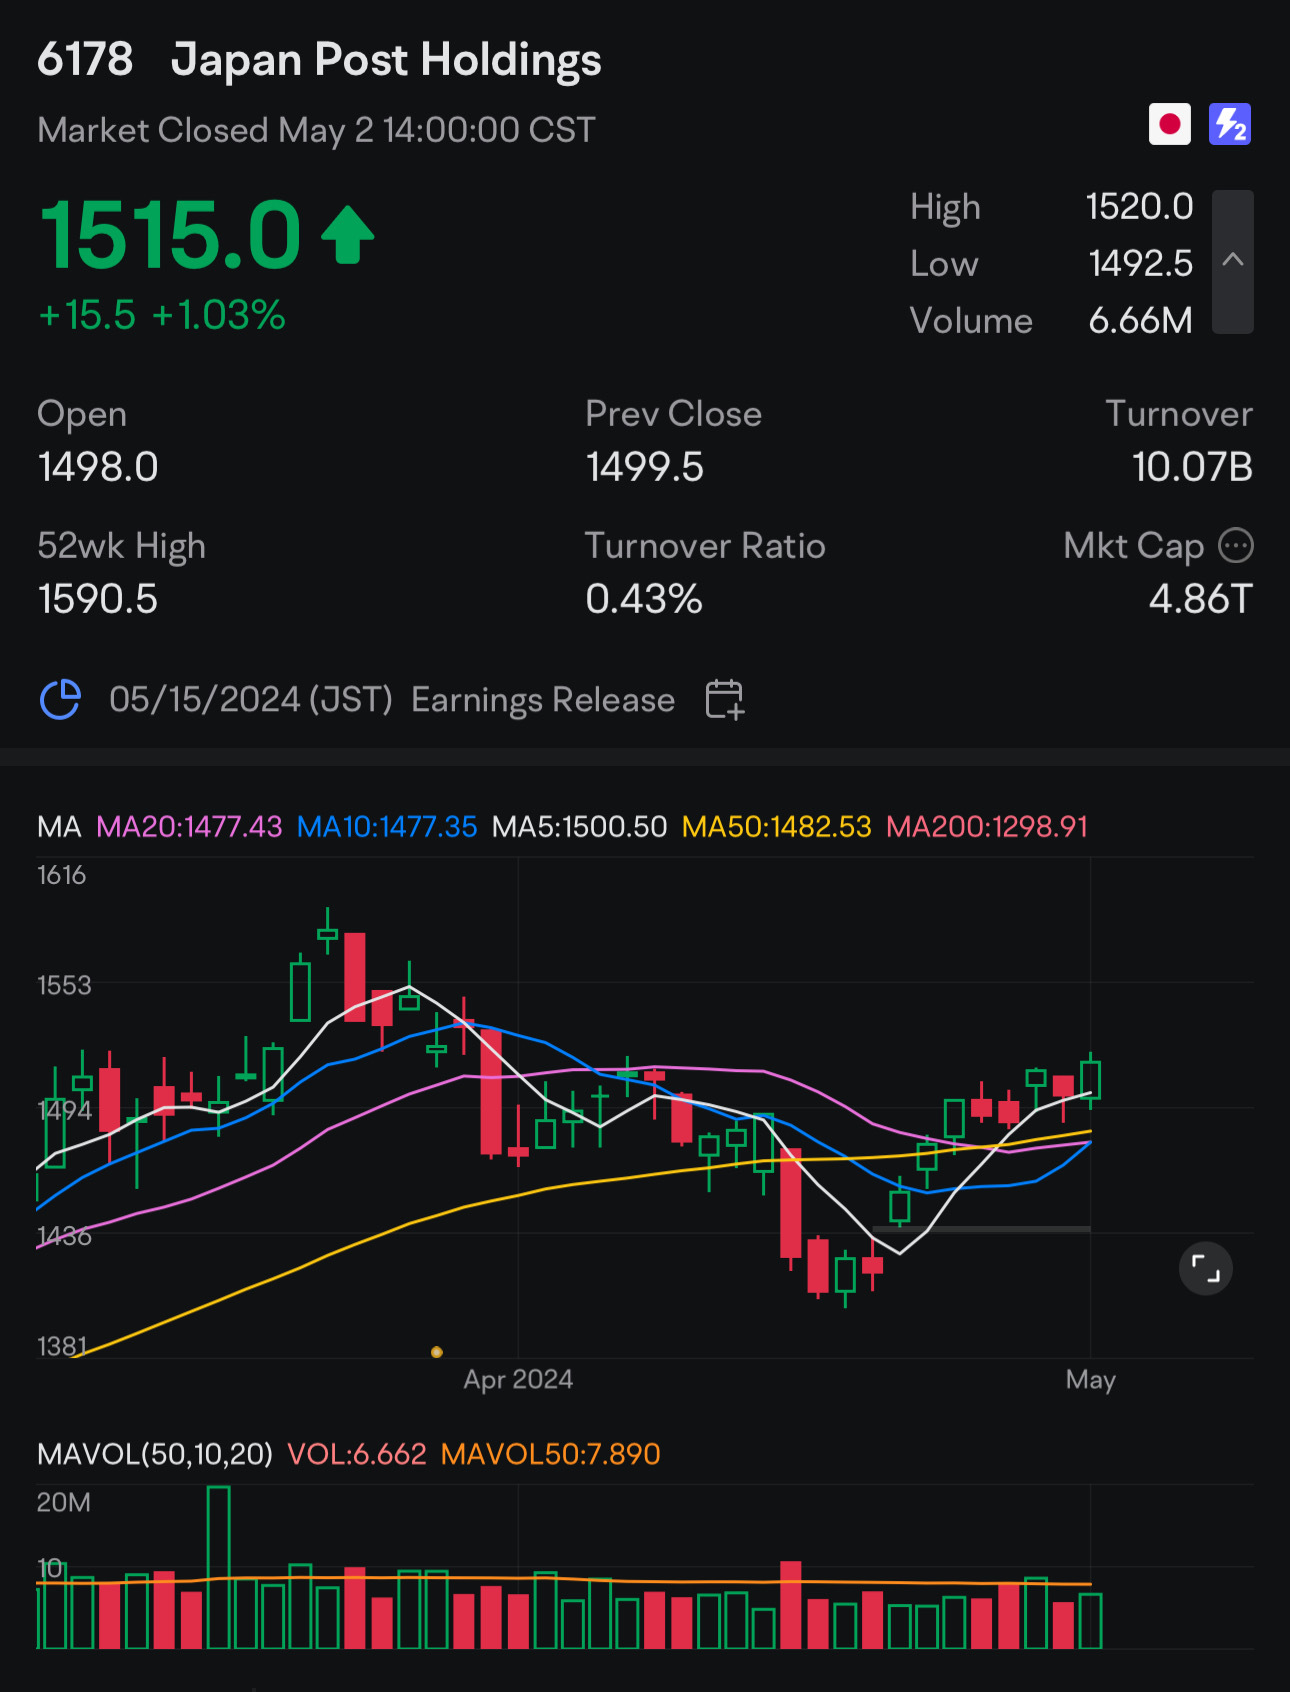The height and width of the screenshot is (1692, 1290).
Task: Tap the Apr 2024 date axis label
Action: [518, 1380]
